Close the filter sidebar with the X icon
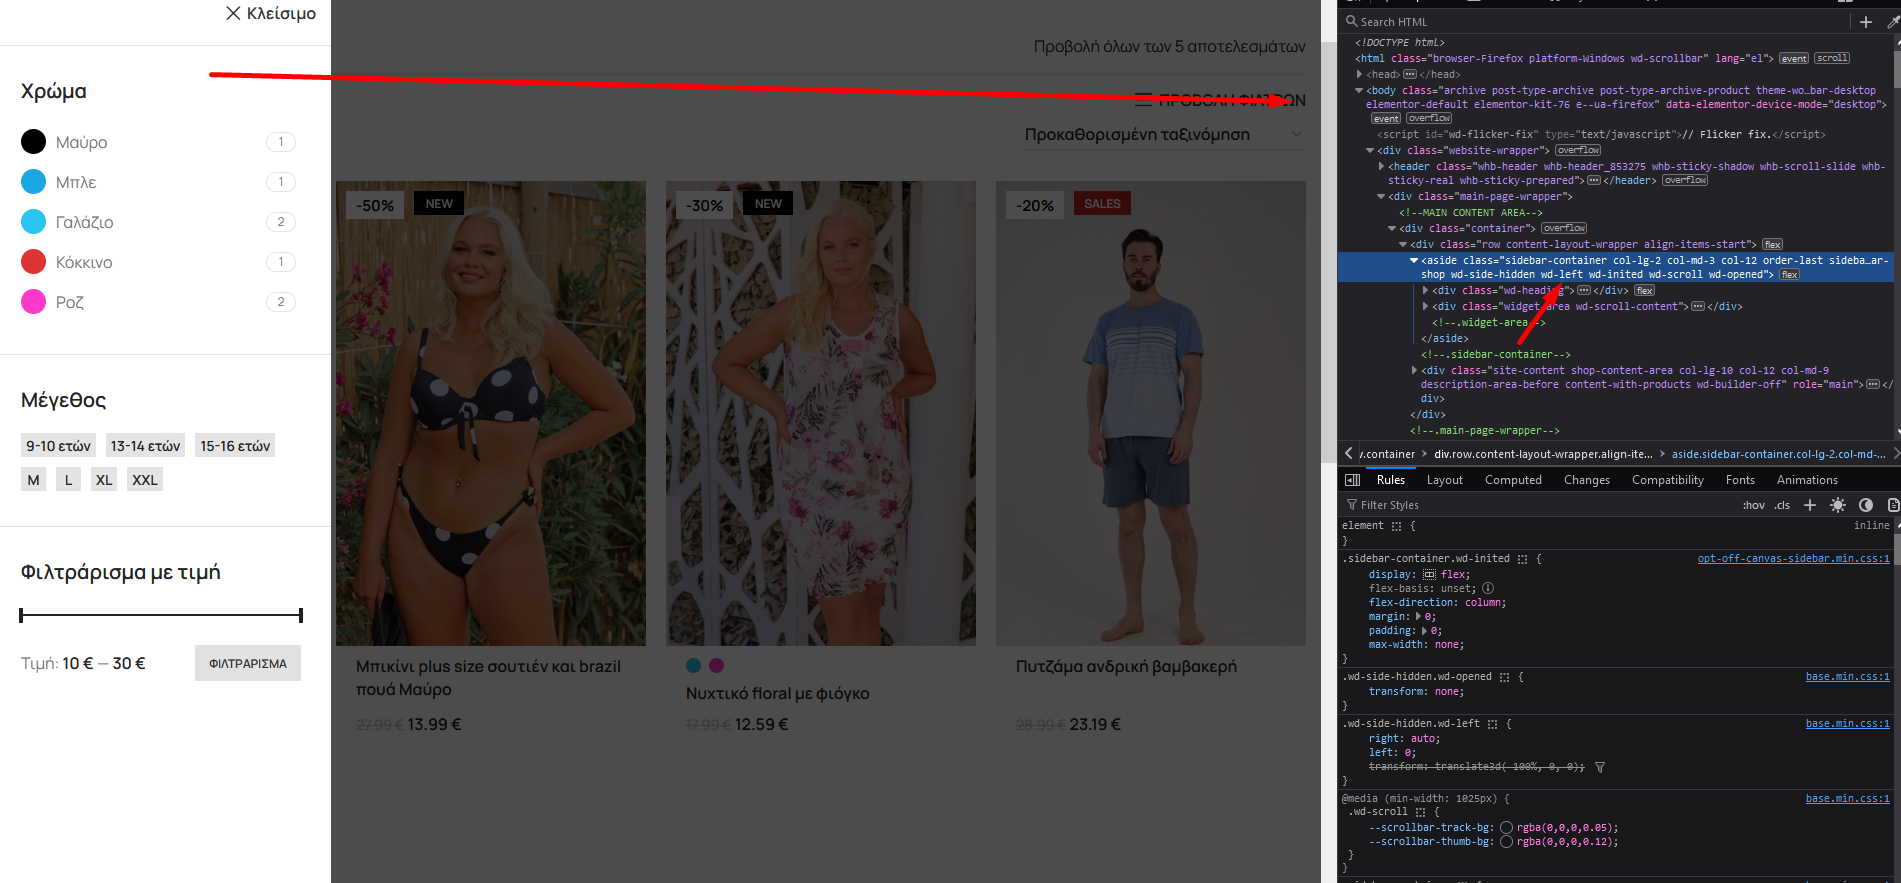This screenshot has width=1901, height=883. pyautogui.click(x=233, y=13)
